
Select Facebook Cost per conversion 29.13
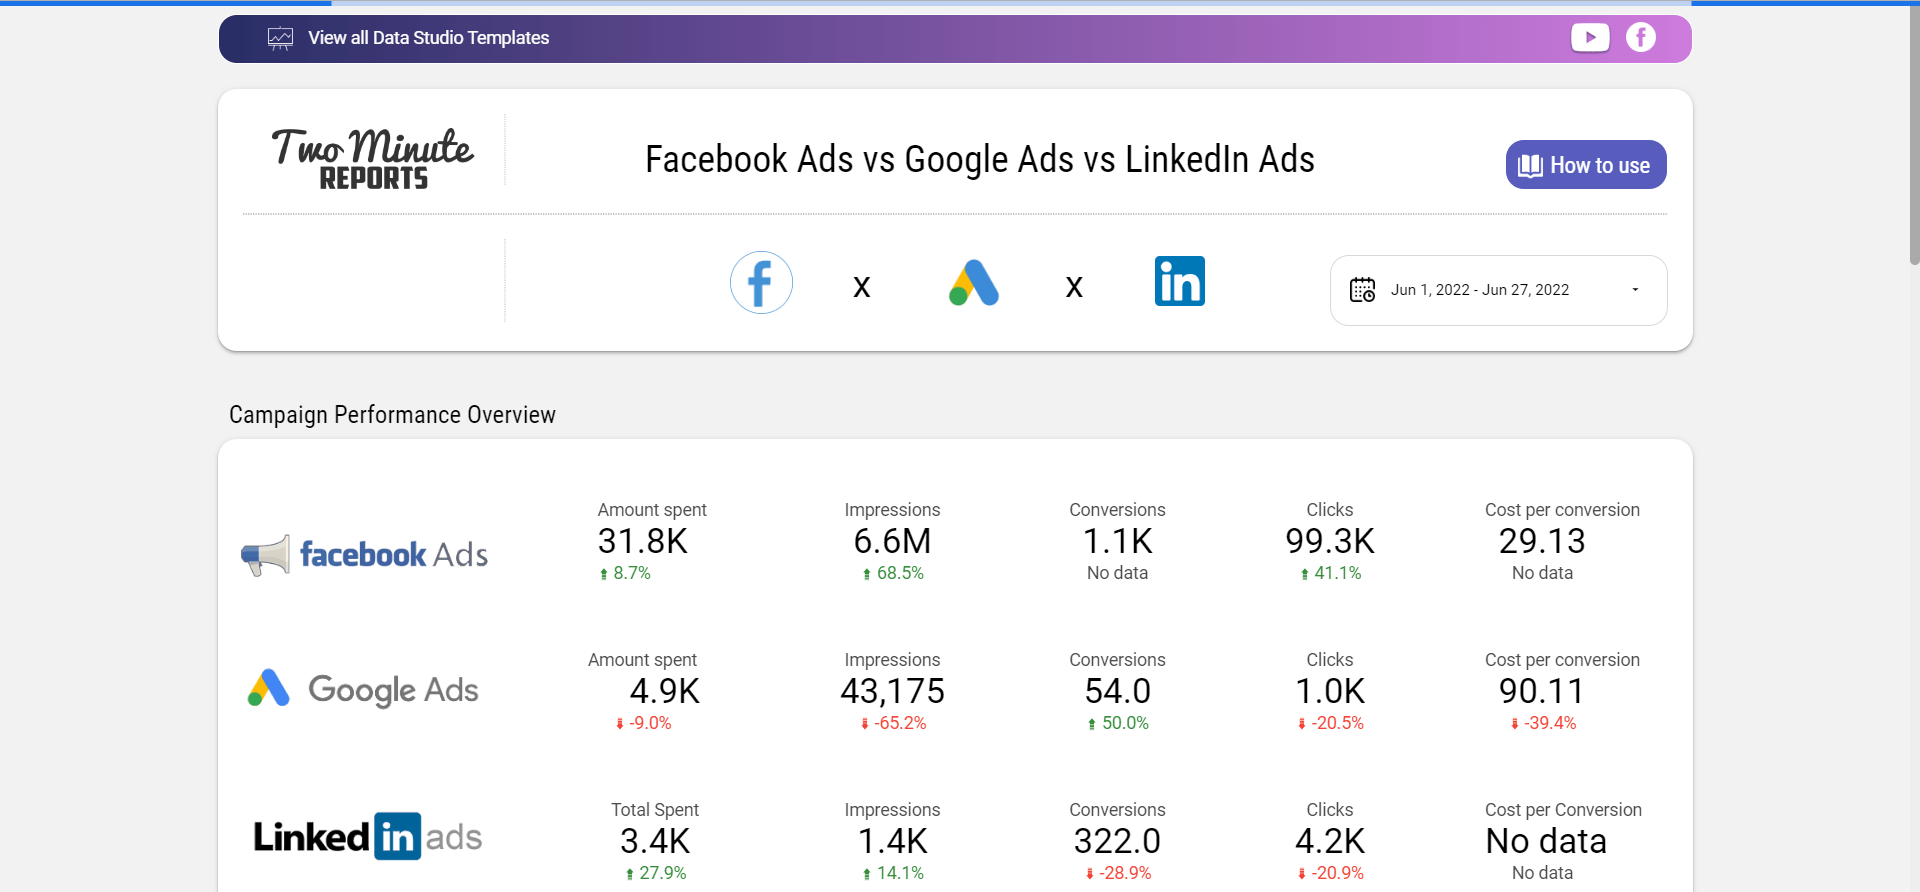(1542, 541)
